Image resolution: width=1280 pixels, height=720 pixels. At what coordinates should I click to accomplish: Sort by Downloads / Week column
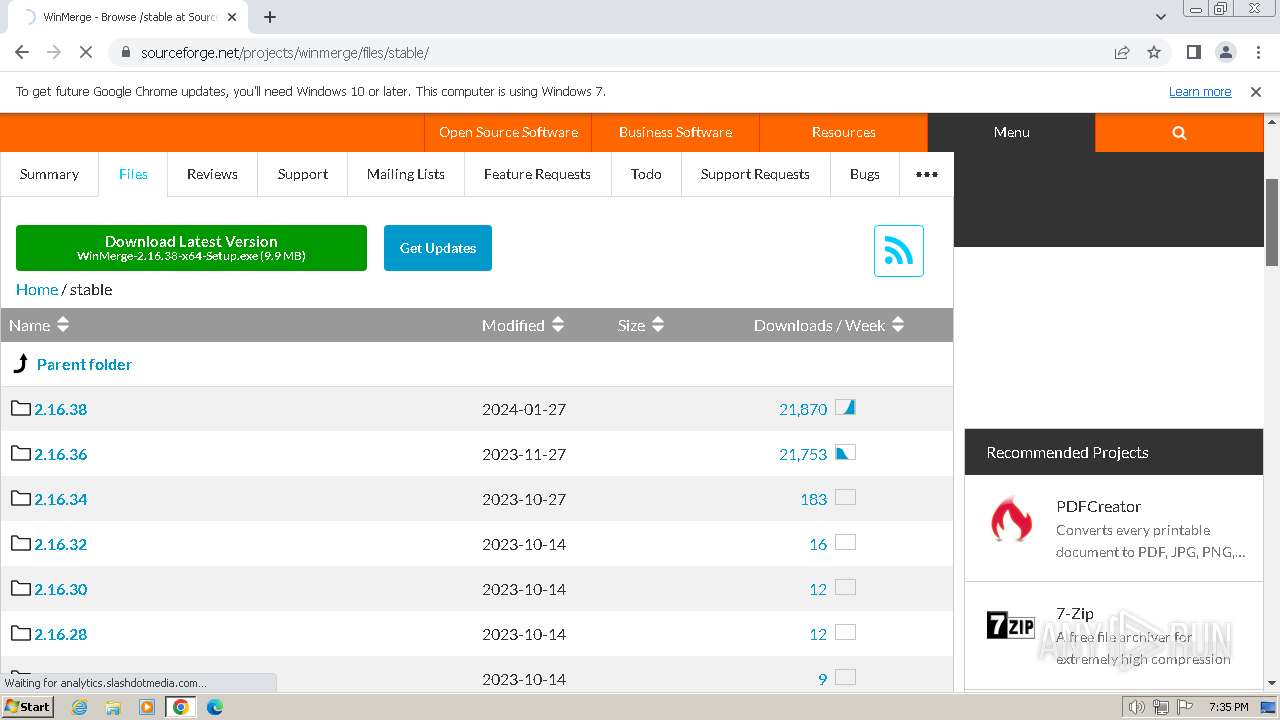pyautogui.click(x=829, y=325)
